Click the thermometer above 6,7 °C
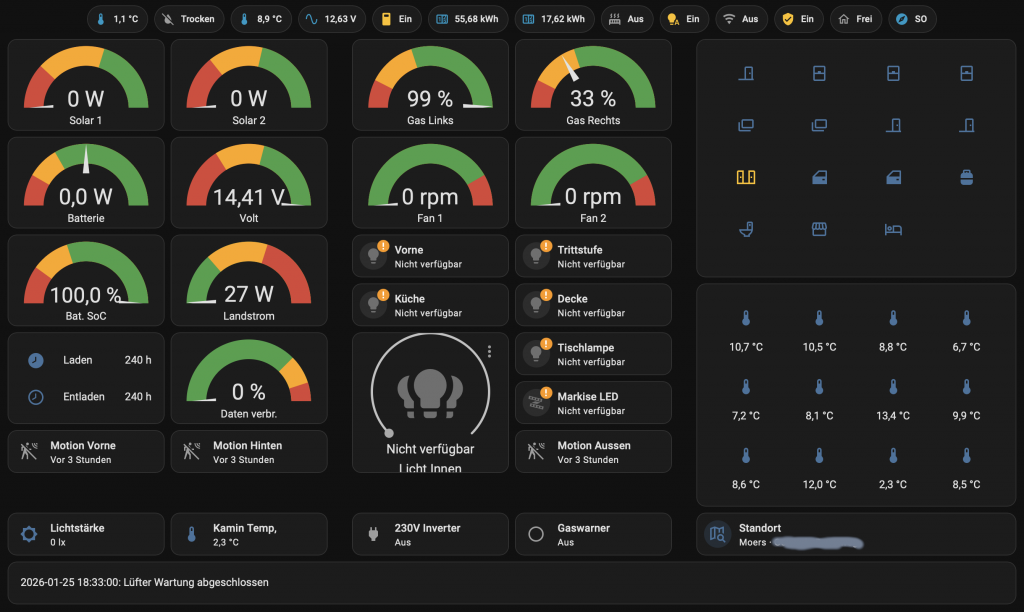This screenshot has height=612, width=1024. pos(967,318)
